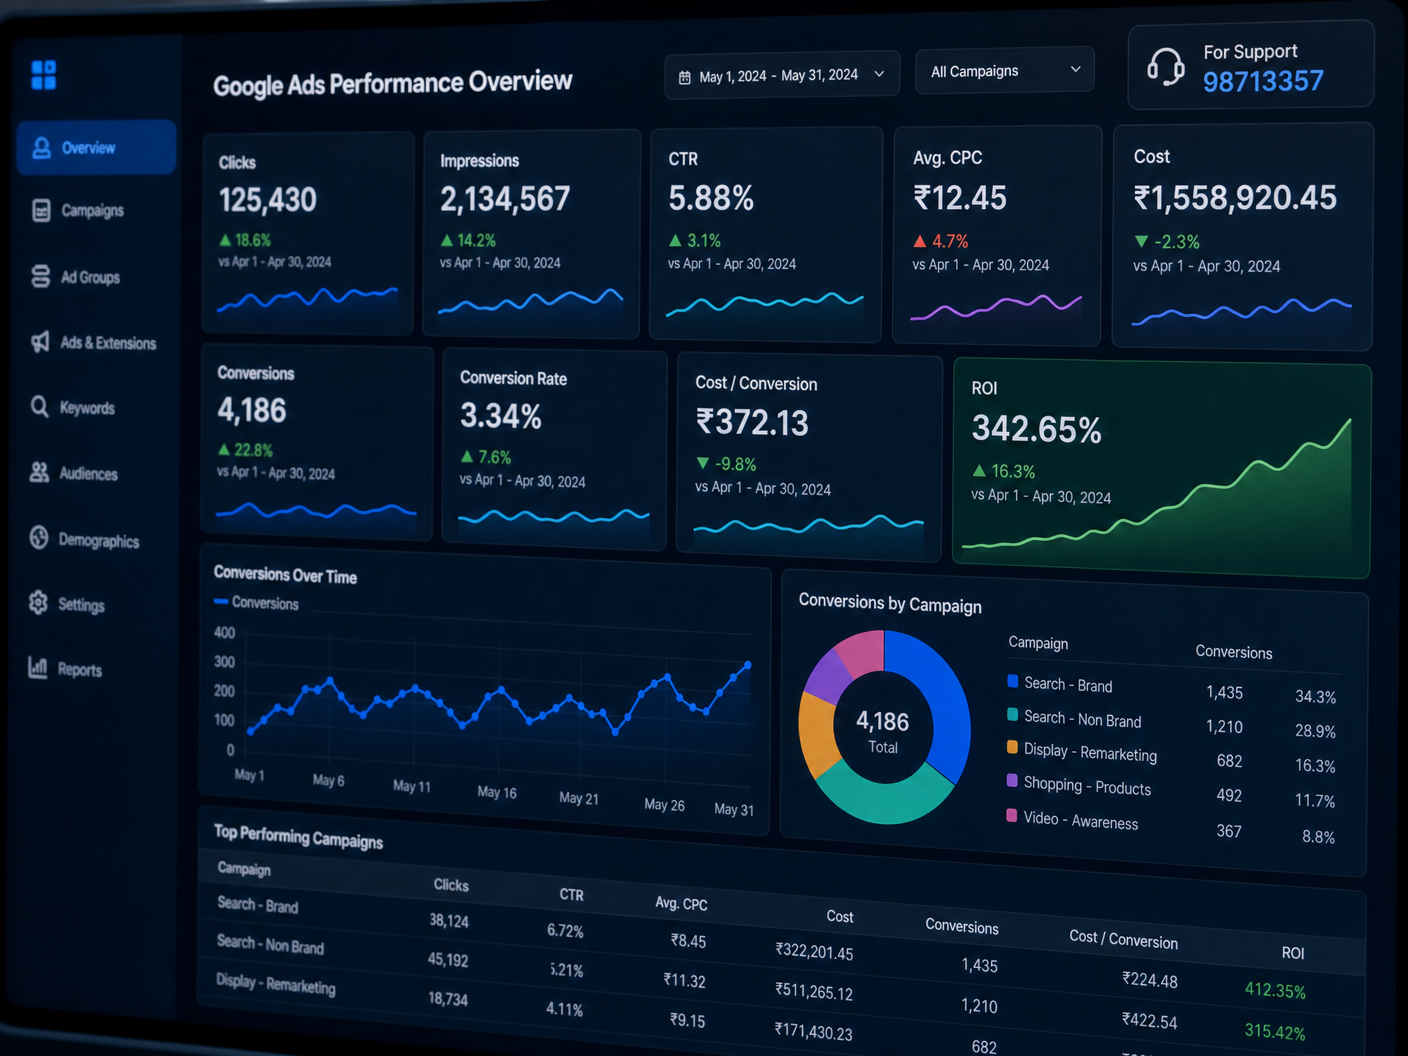This screenshot has height=1056, width=1408.
Task: Click the Ad Groups stack icon
Action: (x=40, y=276)
